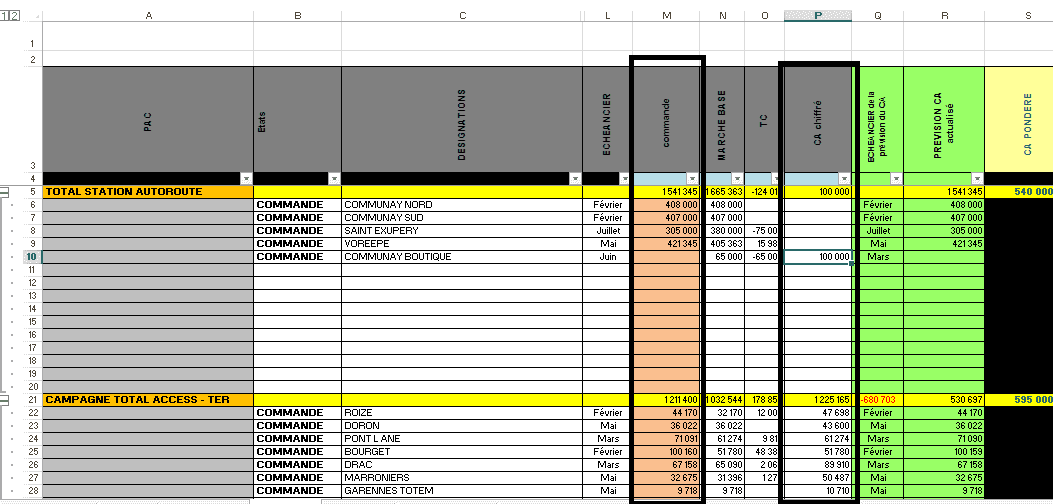Select column S header
The width and height of the screenshot is (1053, 504).
(1019, 16)
